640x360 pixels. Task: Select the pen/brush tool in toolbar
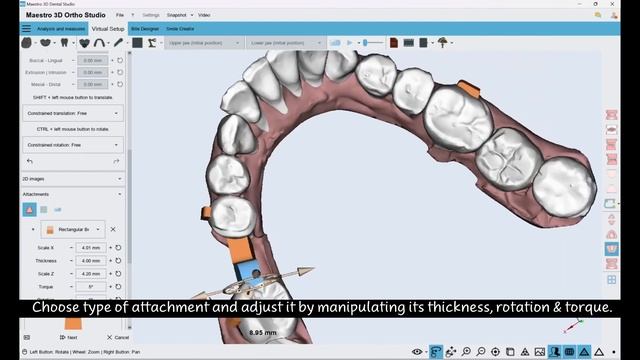point(118,42)
